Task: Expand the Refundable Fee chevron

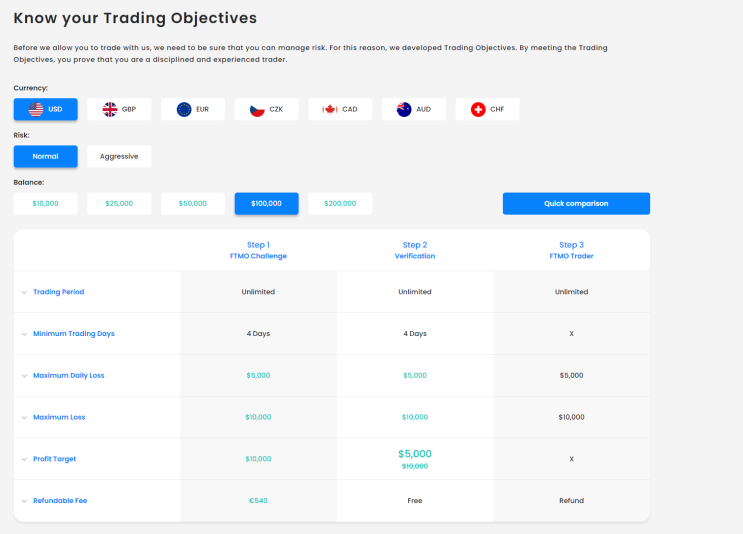Action: [x=24, y=501]
